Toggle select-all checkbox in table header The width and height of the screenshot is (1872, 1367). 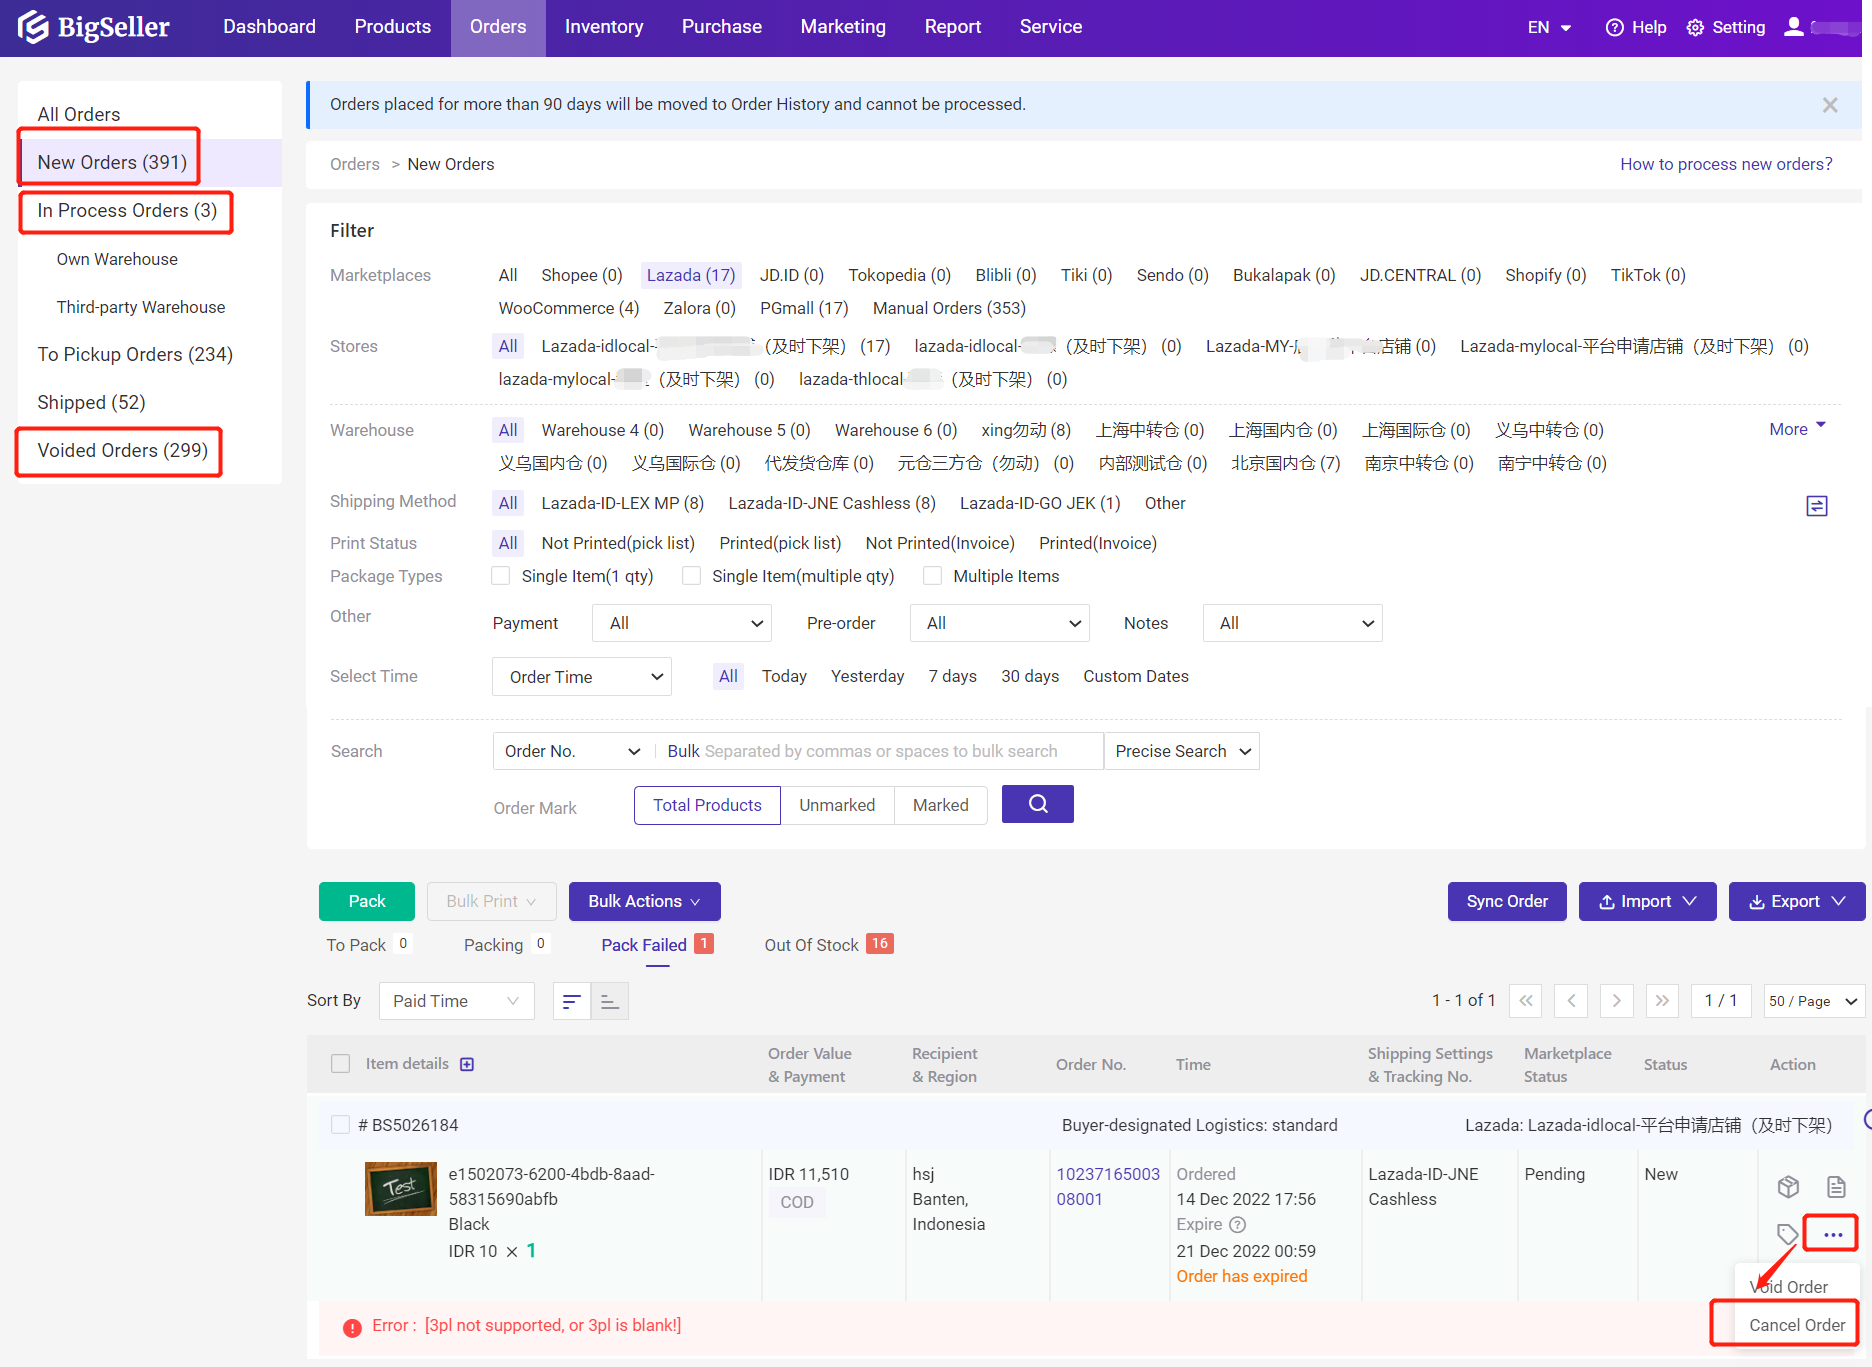341,1064
